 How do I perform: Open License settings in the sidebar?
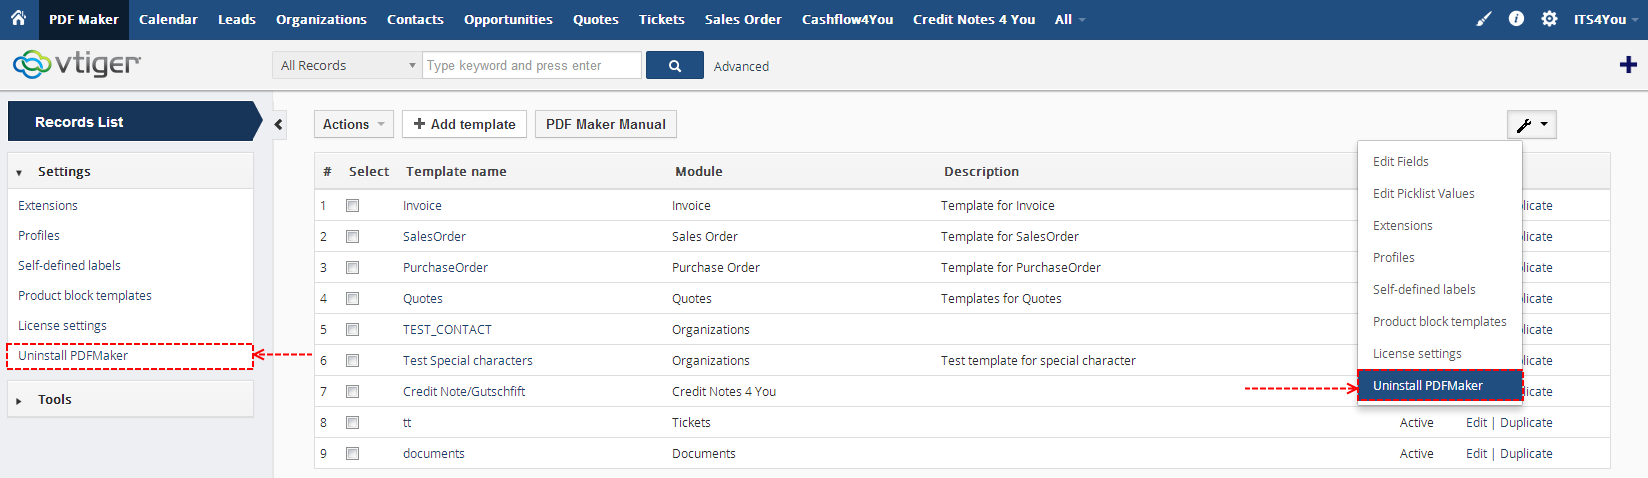point(62,325)
